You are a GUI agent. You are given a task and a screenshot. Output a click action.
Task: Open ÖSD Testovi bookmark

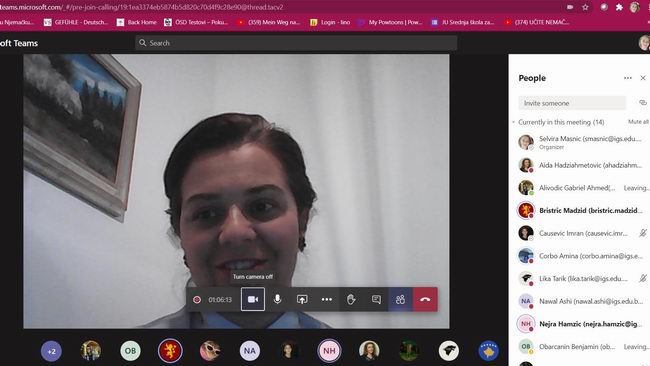point(196,22)
